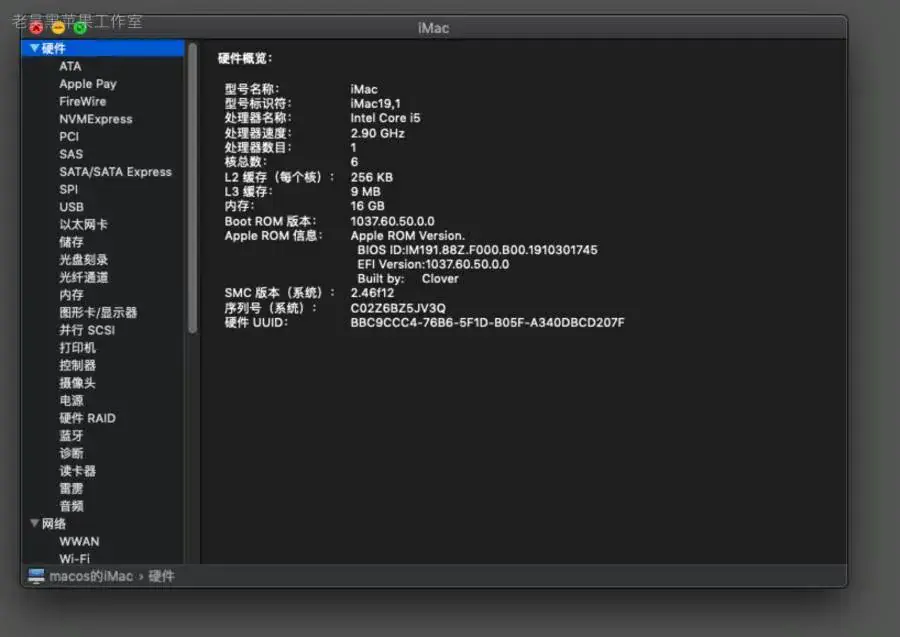
Task: Click memory value 16 GB
Action: coord(367,206)
